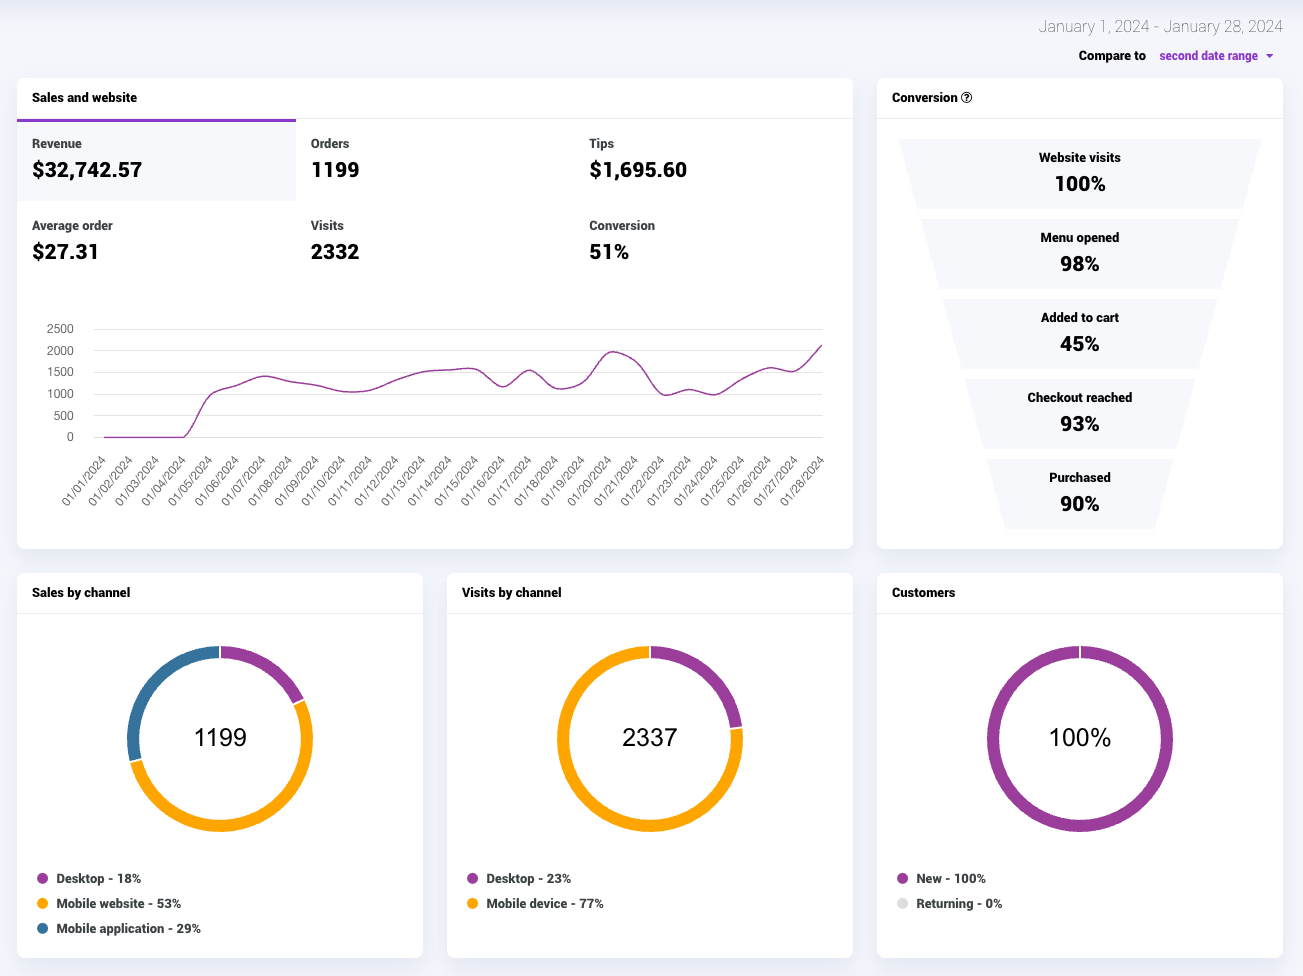Switch to the Orders metric tab
This screenshot has width=1303, height=976.
pos(435,161)
